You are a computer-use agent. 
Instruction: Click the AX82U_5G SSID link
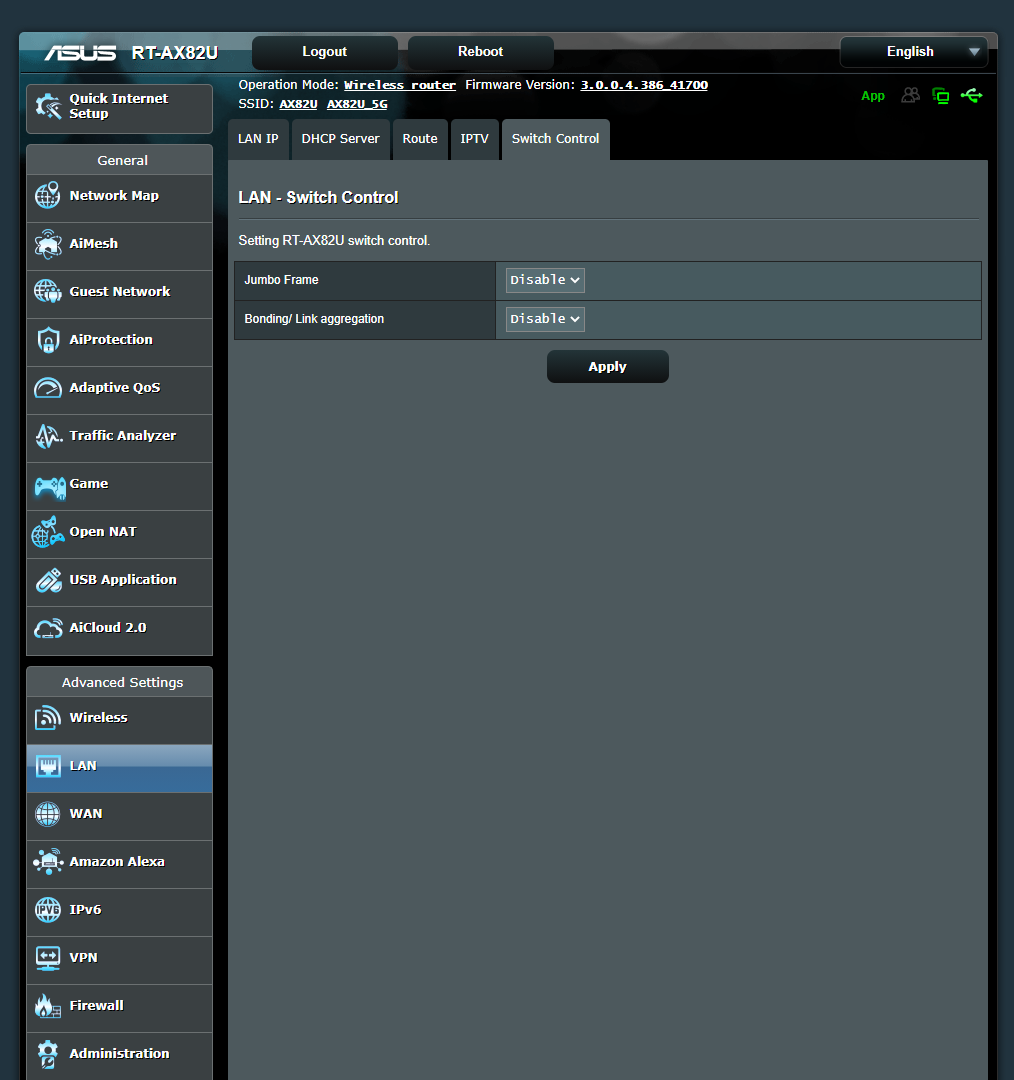pos(357,104)
